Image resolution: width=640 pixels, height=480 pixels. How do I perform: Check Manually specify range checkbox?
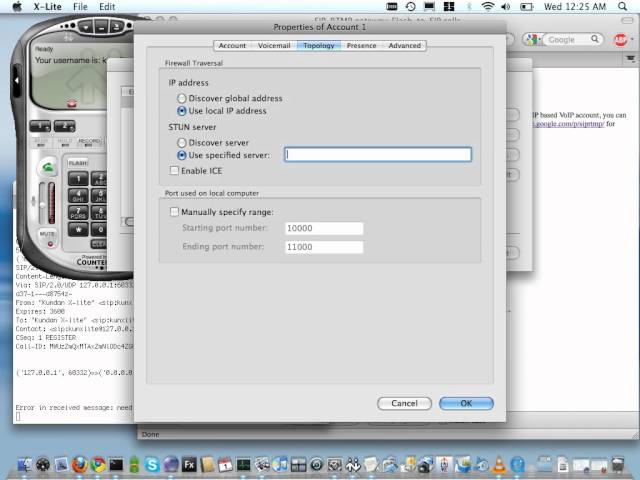coord(174,212)
